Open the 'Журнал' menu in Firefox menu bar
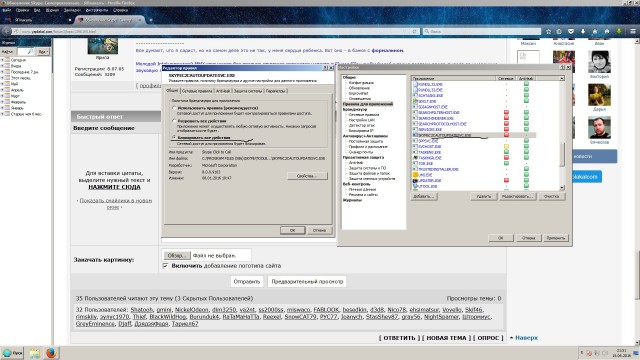The height and width of the screenshot is (360, 640). click(x=52, y=10)
